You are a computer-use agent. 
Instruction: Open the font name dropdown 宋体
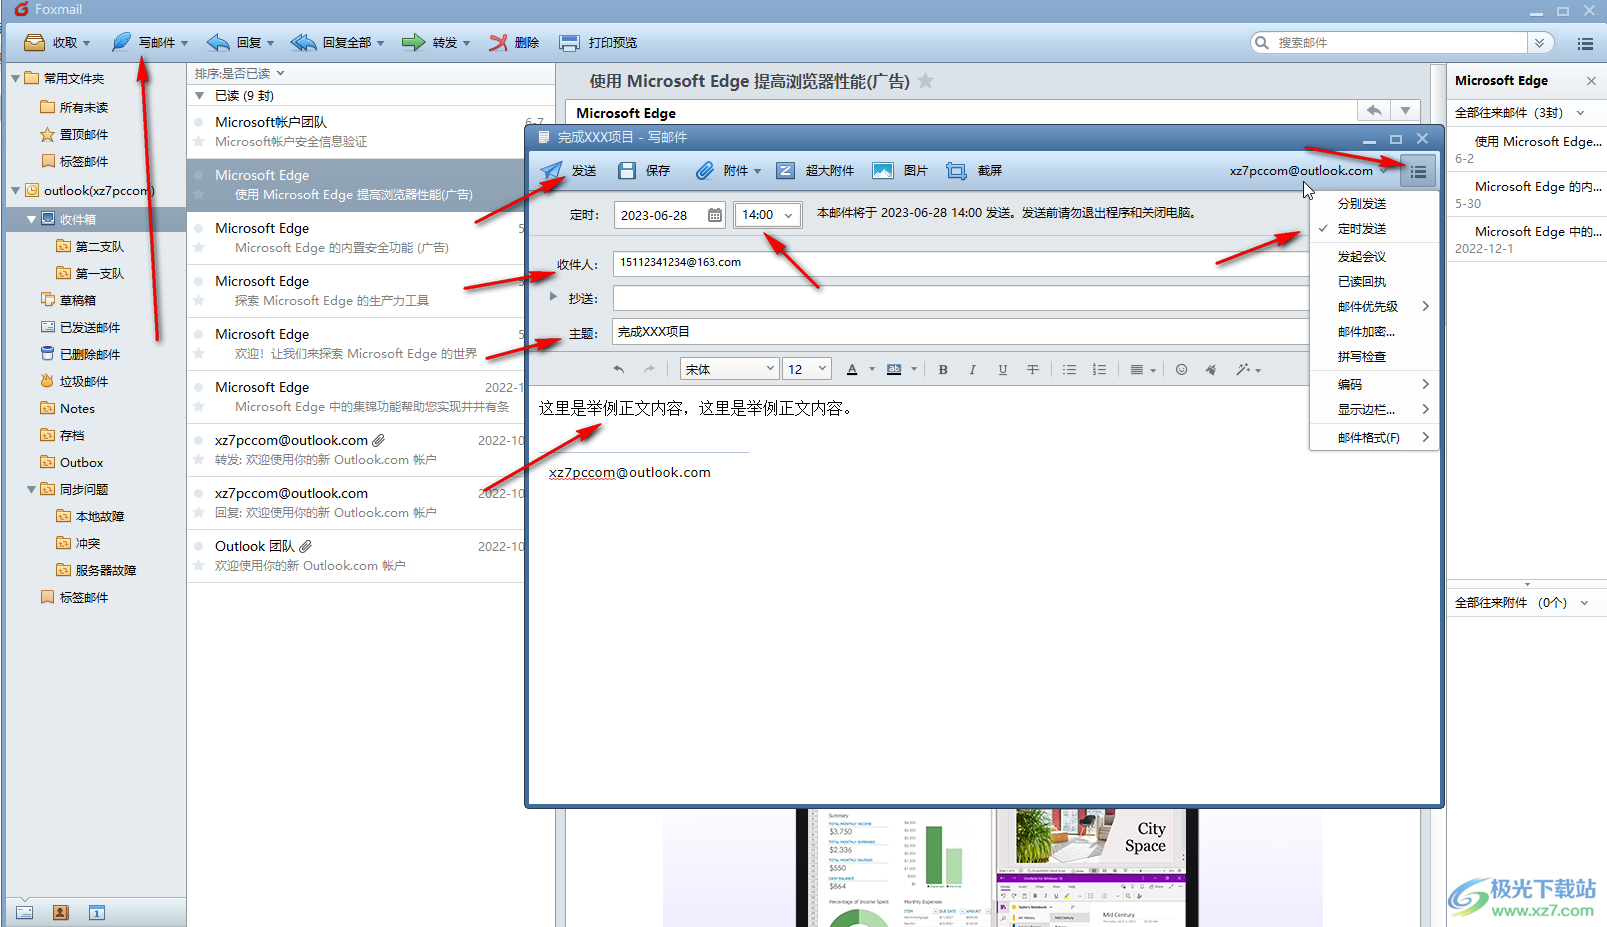(729, 369)
